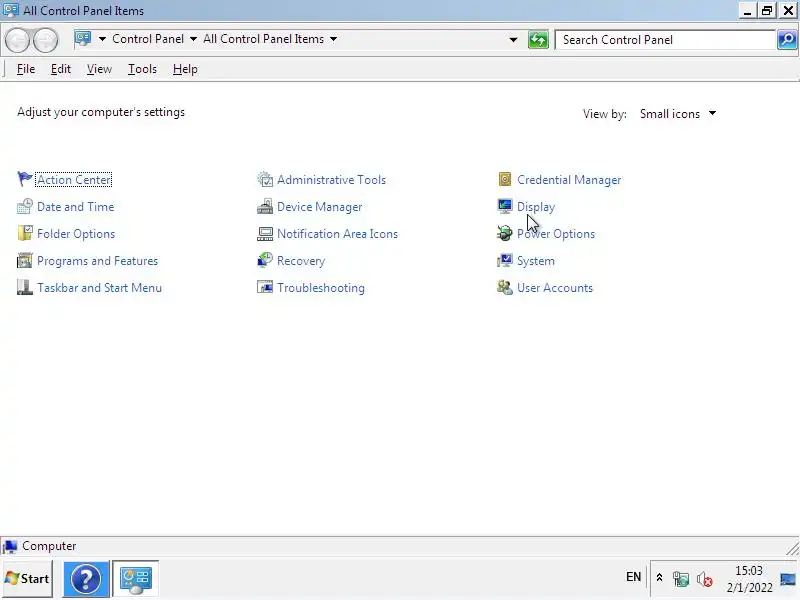800x600 pixels.
Task: Click the Control Panel taskbar button
Action: coord(135,579)
